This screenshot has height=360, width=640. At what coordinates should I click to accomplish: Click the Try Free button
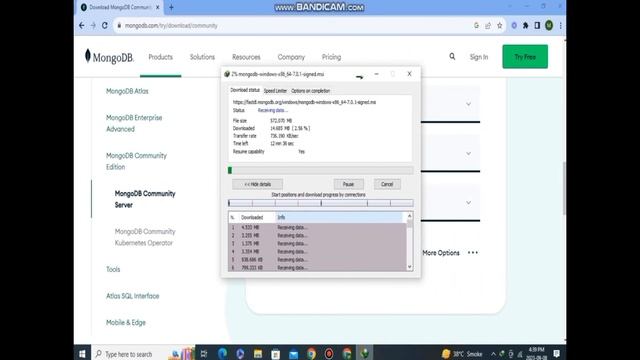pos(525,56)
